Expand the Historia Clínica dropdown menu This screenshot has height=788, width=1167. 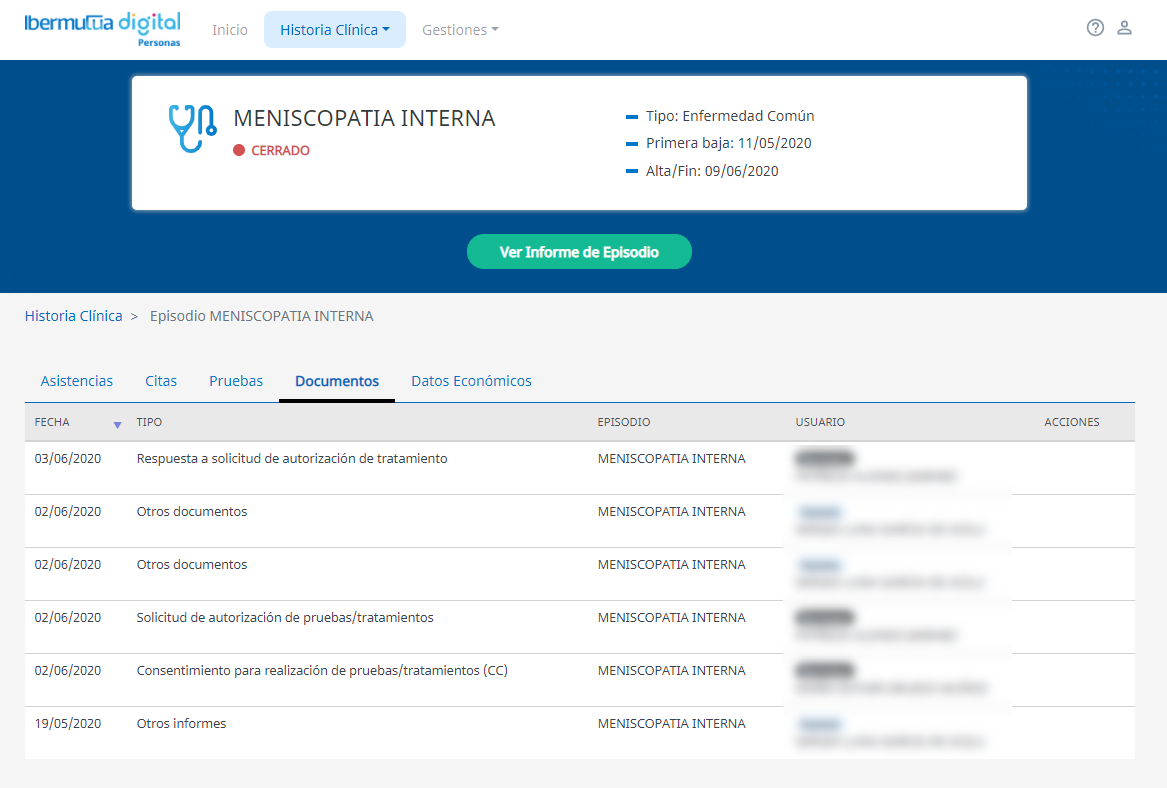[x=334, y=30]
